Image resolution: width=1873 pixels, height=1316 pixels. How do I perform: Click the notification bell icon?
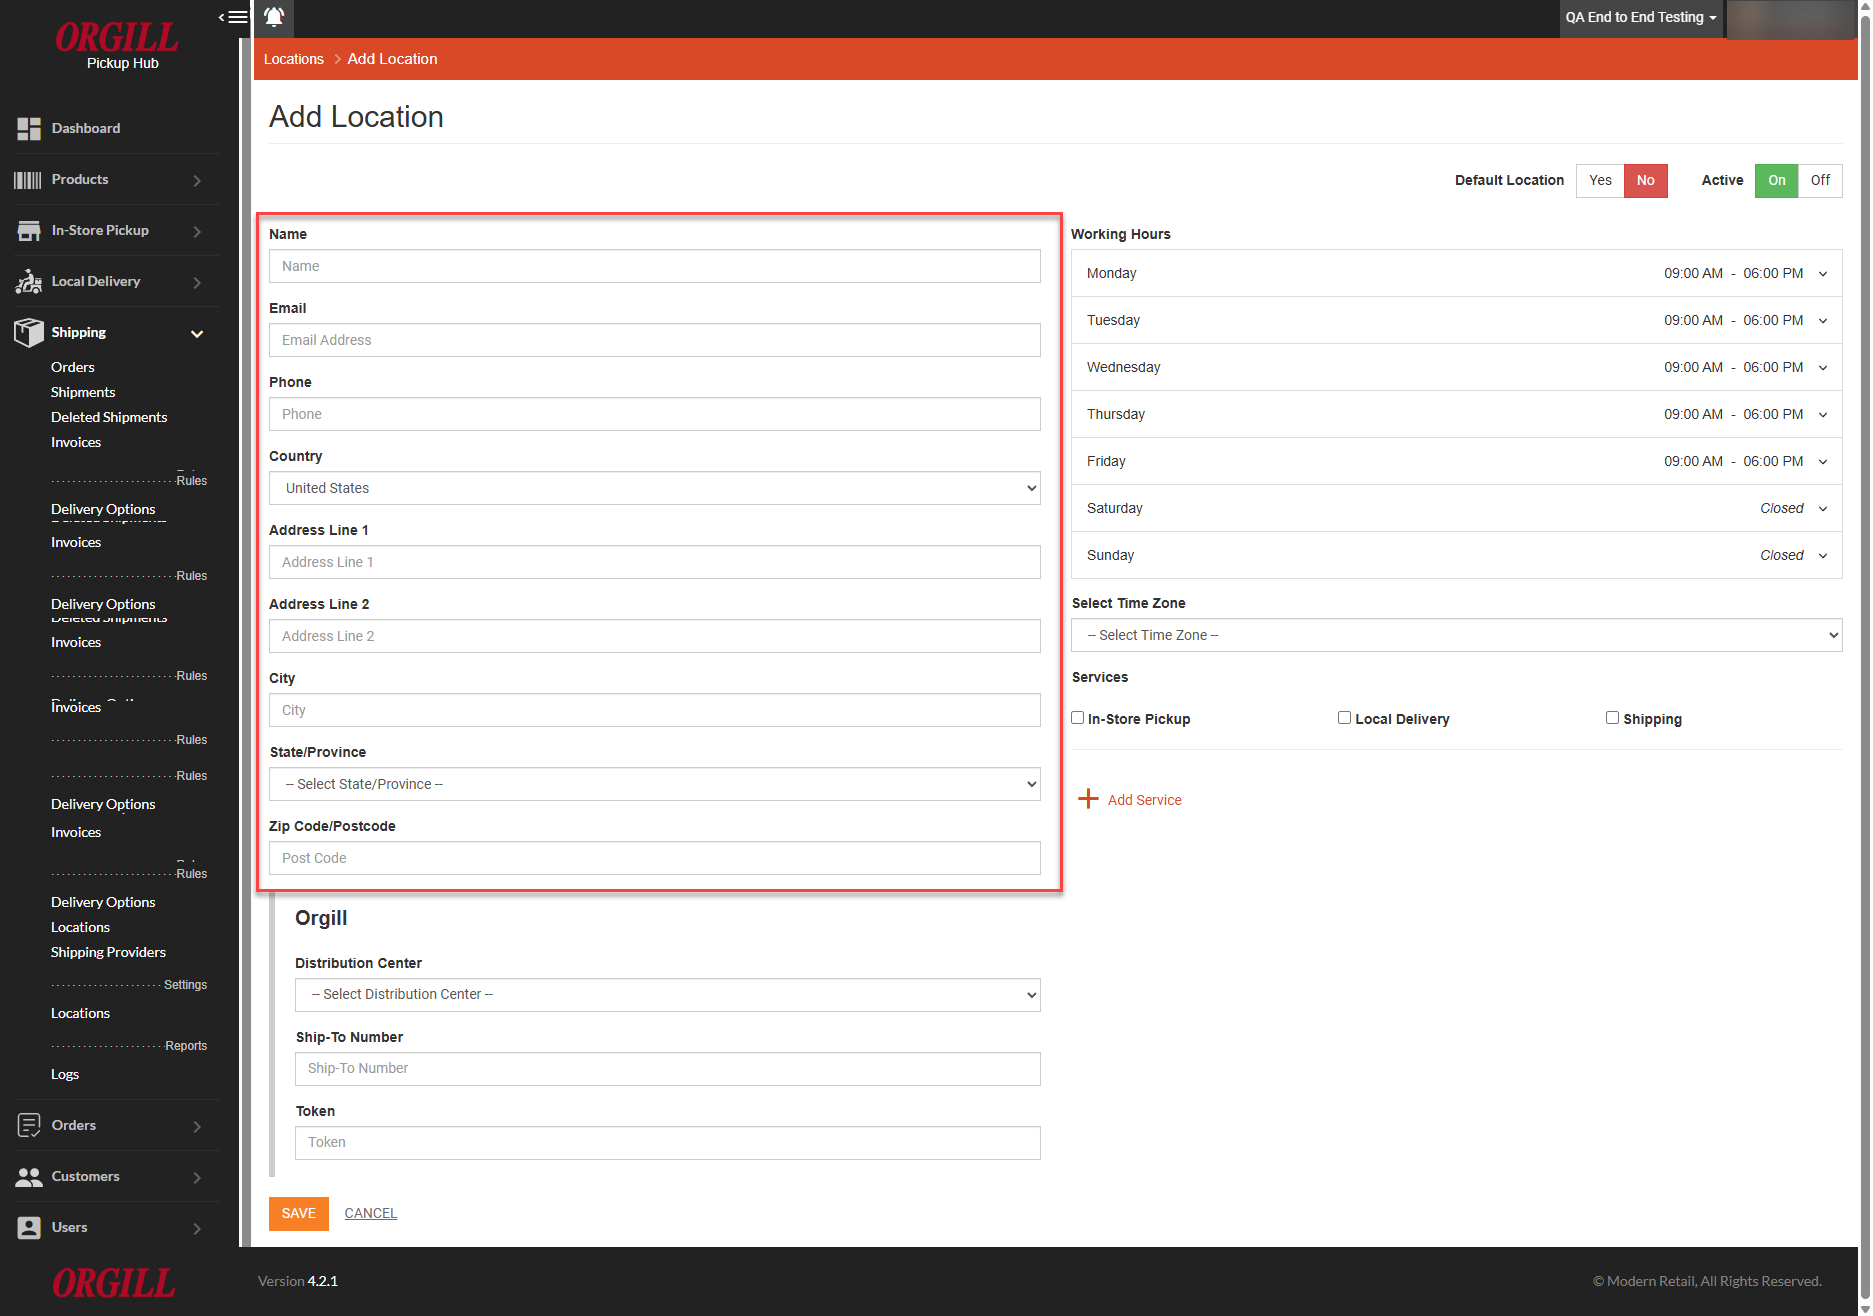(274, 17)
